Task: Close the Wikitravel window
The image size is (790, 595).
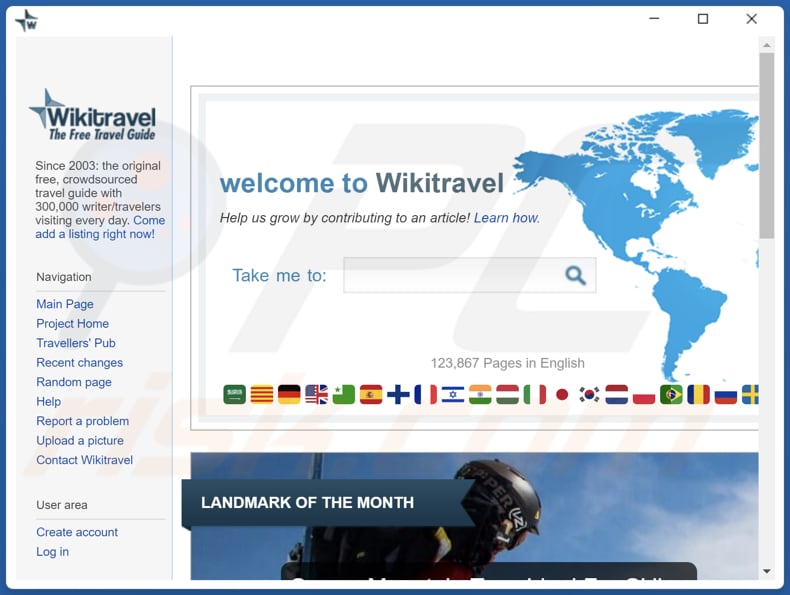Action: pyautogui.click(x=751, y=19)
